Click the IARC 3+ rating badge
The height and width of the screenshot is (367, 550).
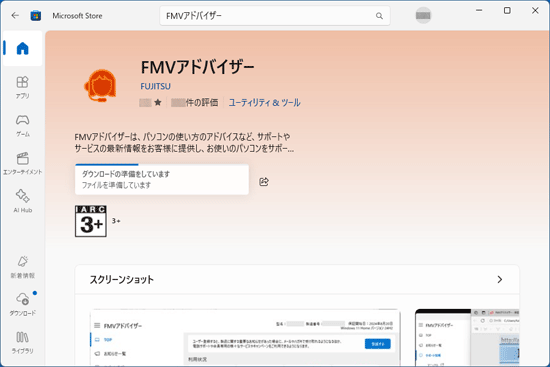point(91,221)
